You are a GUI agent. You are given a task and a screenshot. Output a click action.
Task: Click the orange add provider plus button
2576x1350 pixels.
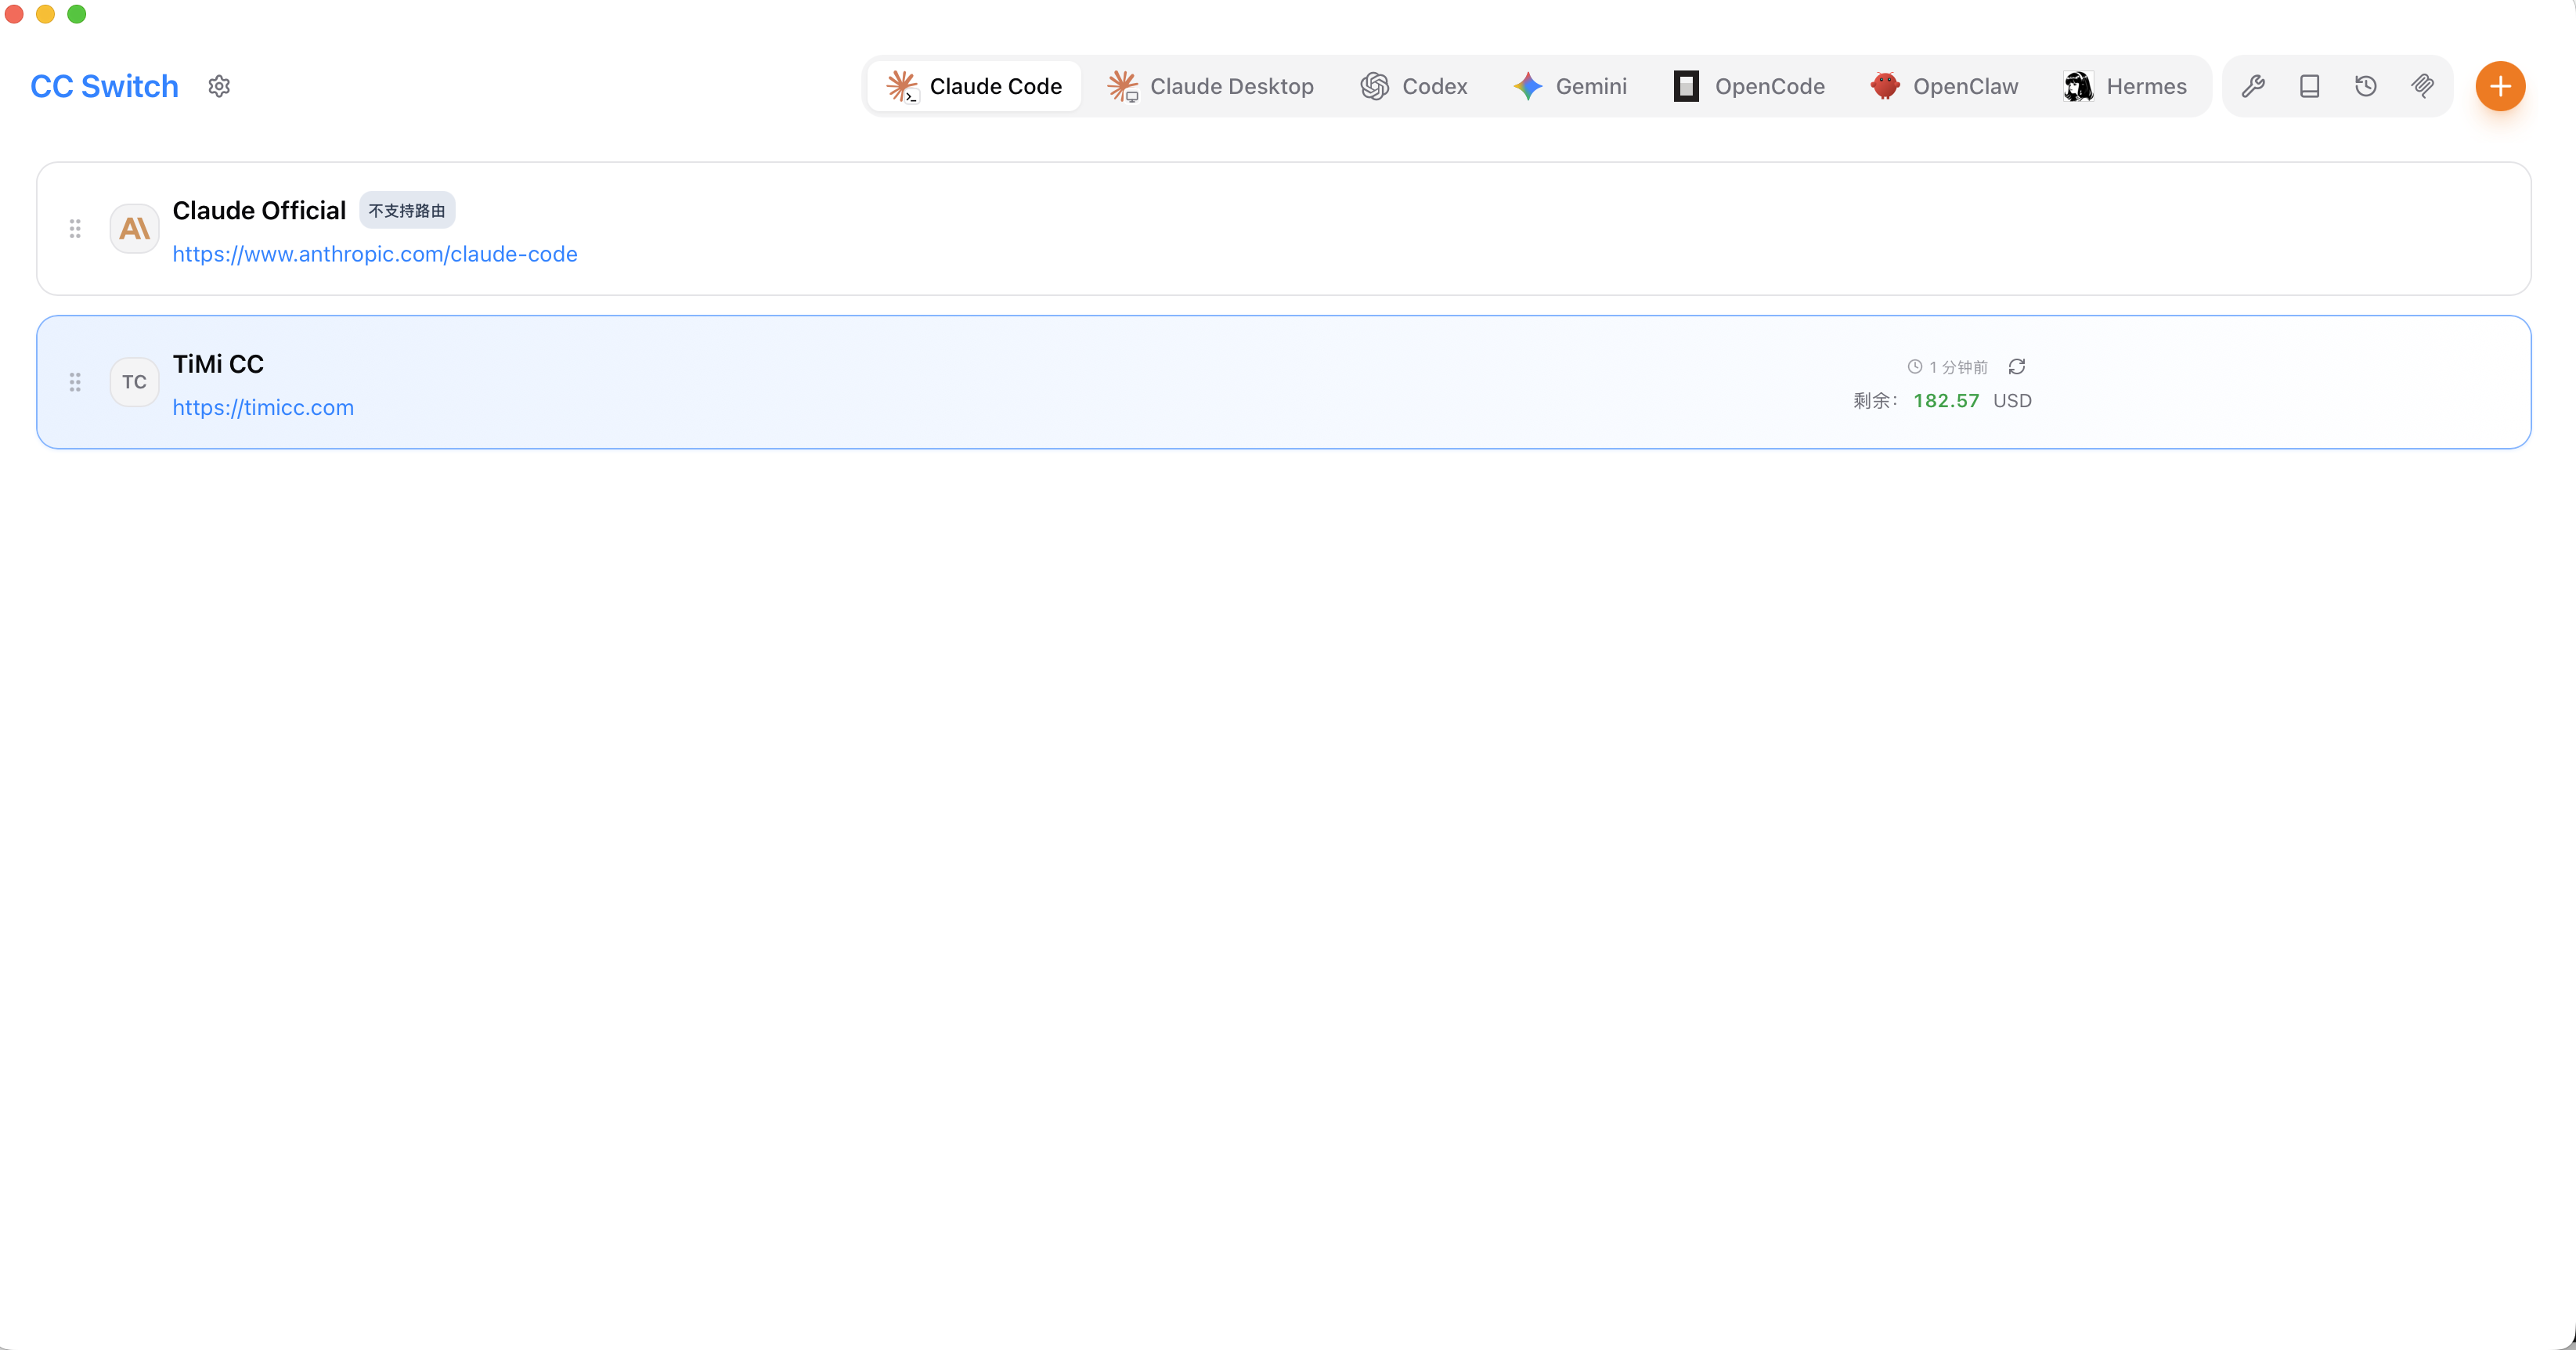(x=2500, y=86)
